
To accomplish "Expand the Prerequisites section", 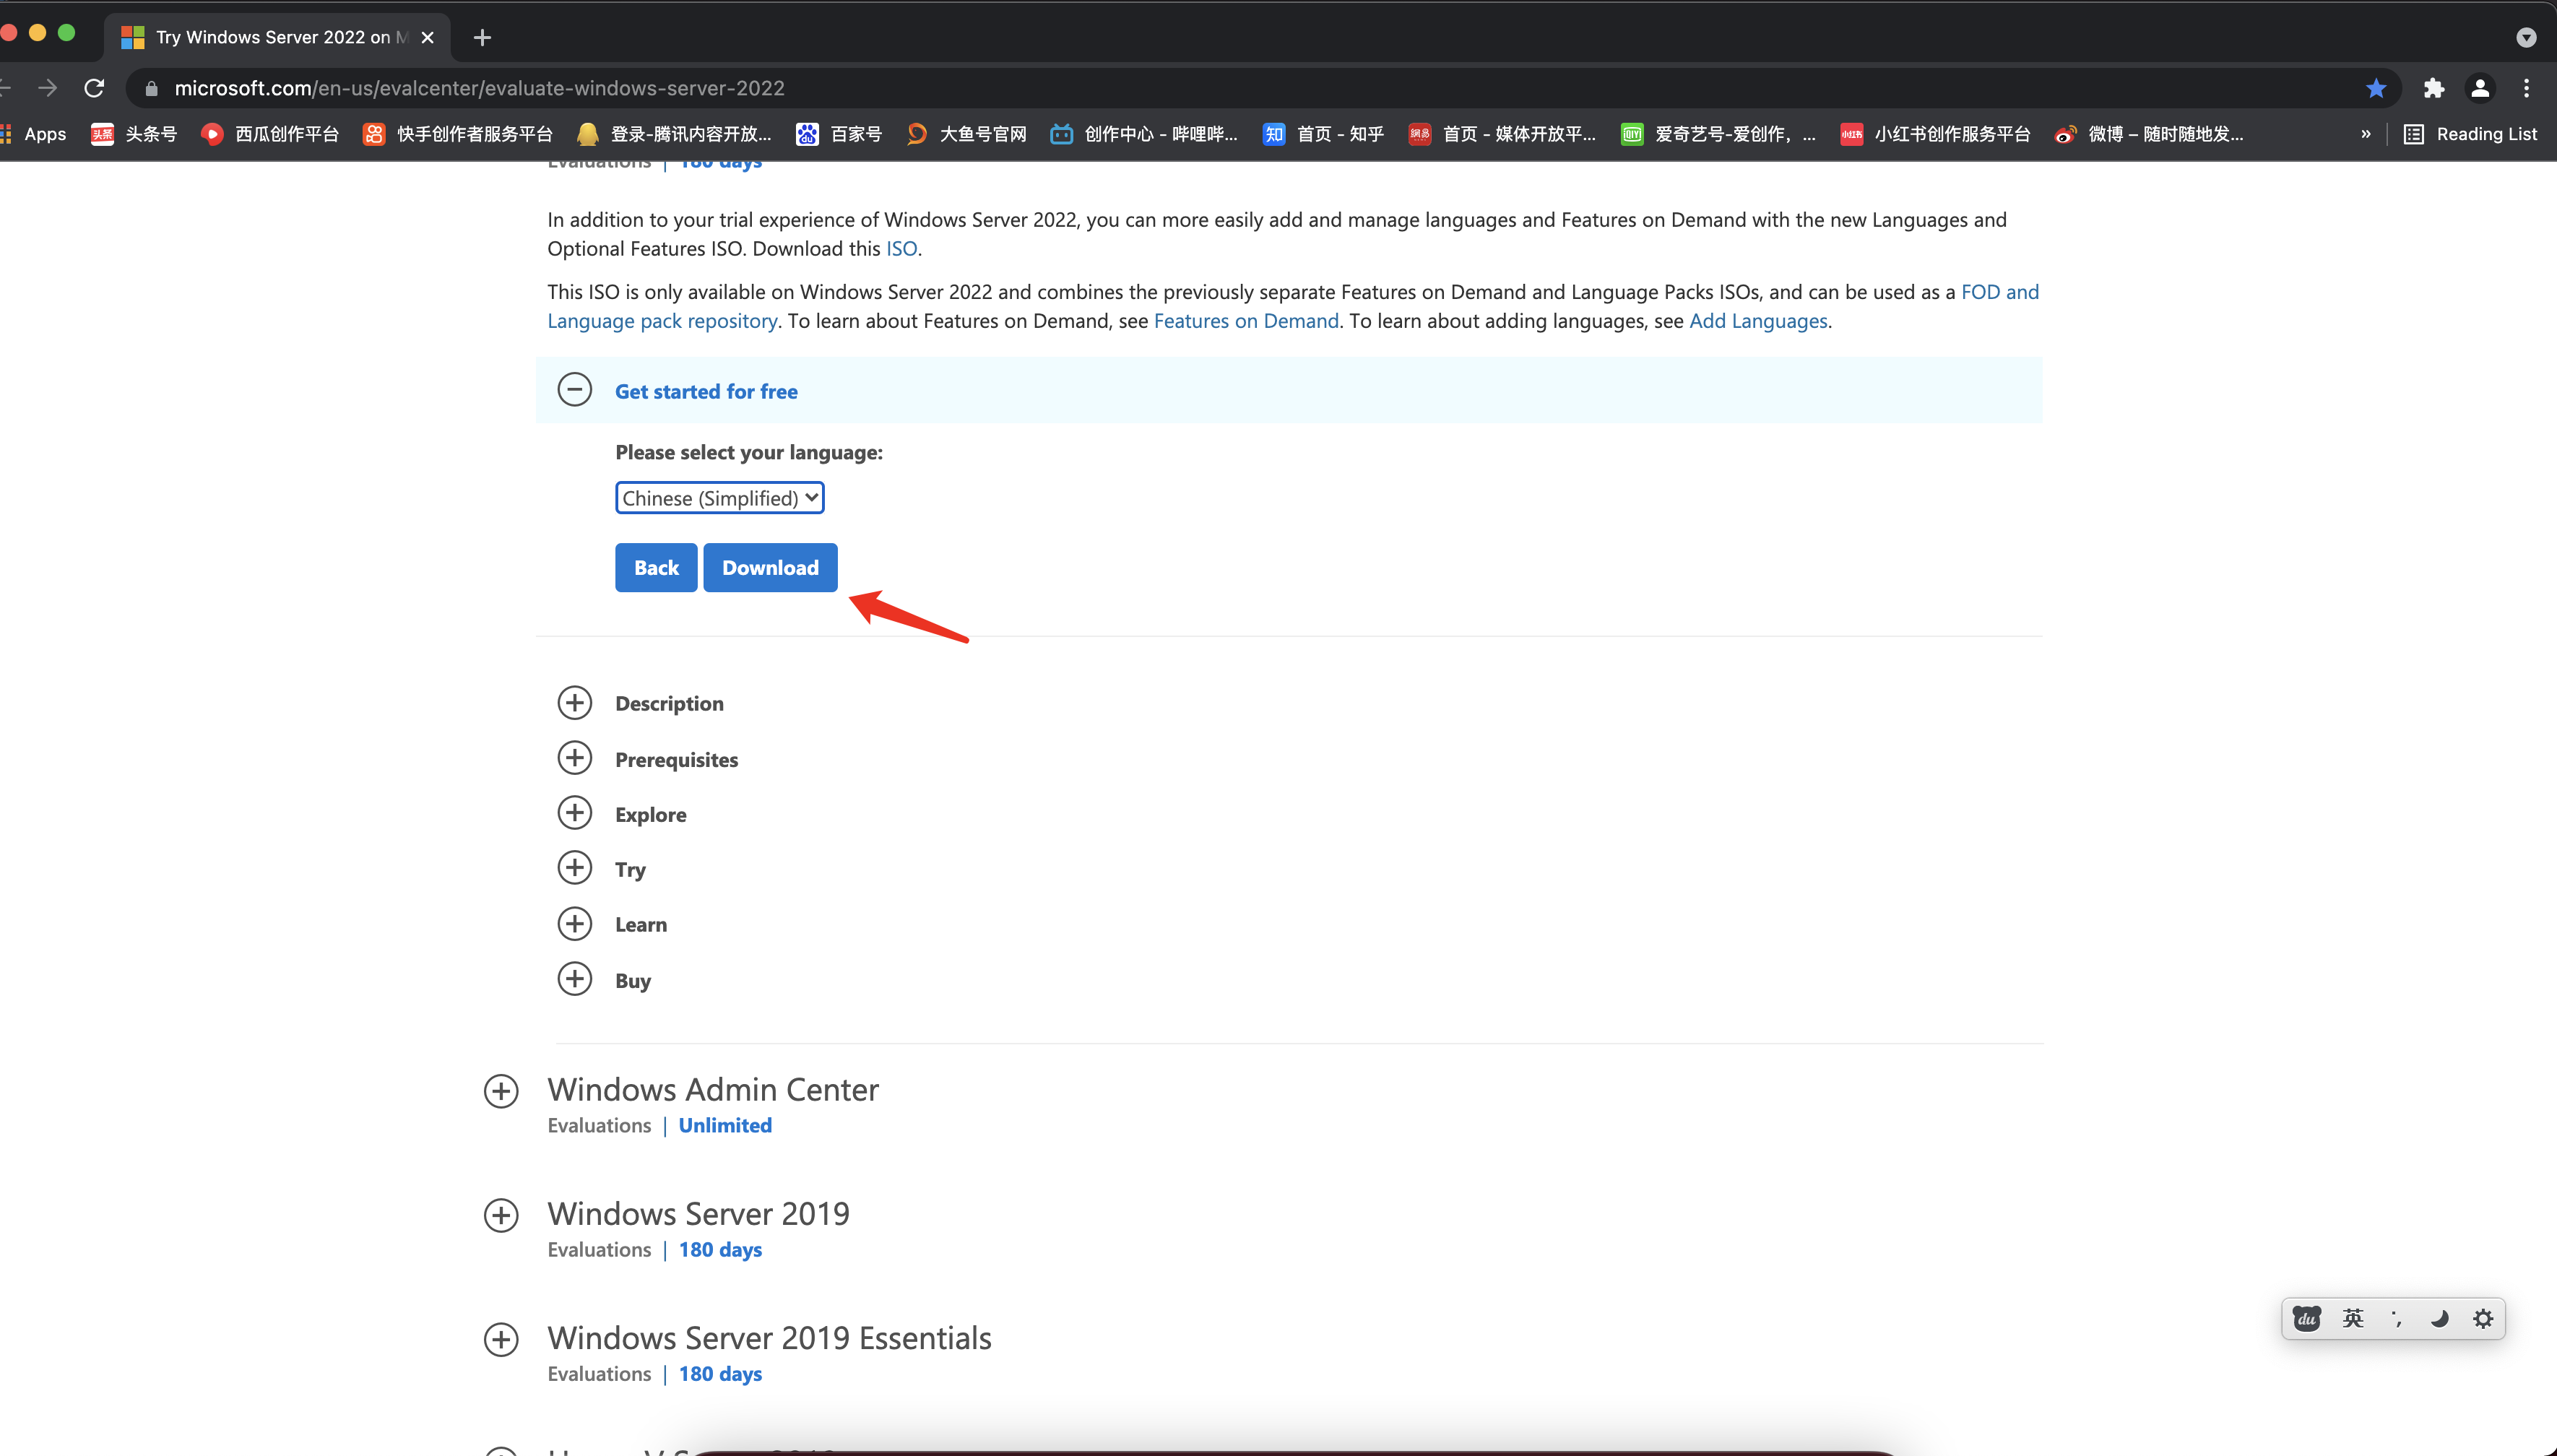I will point(574,759).
